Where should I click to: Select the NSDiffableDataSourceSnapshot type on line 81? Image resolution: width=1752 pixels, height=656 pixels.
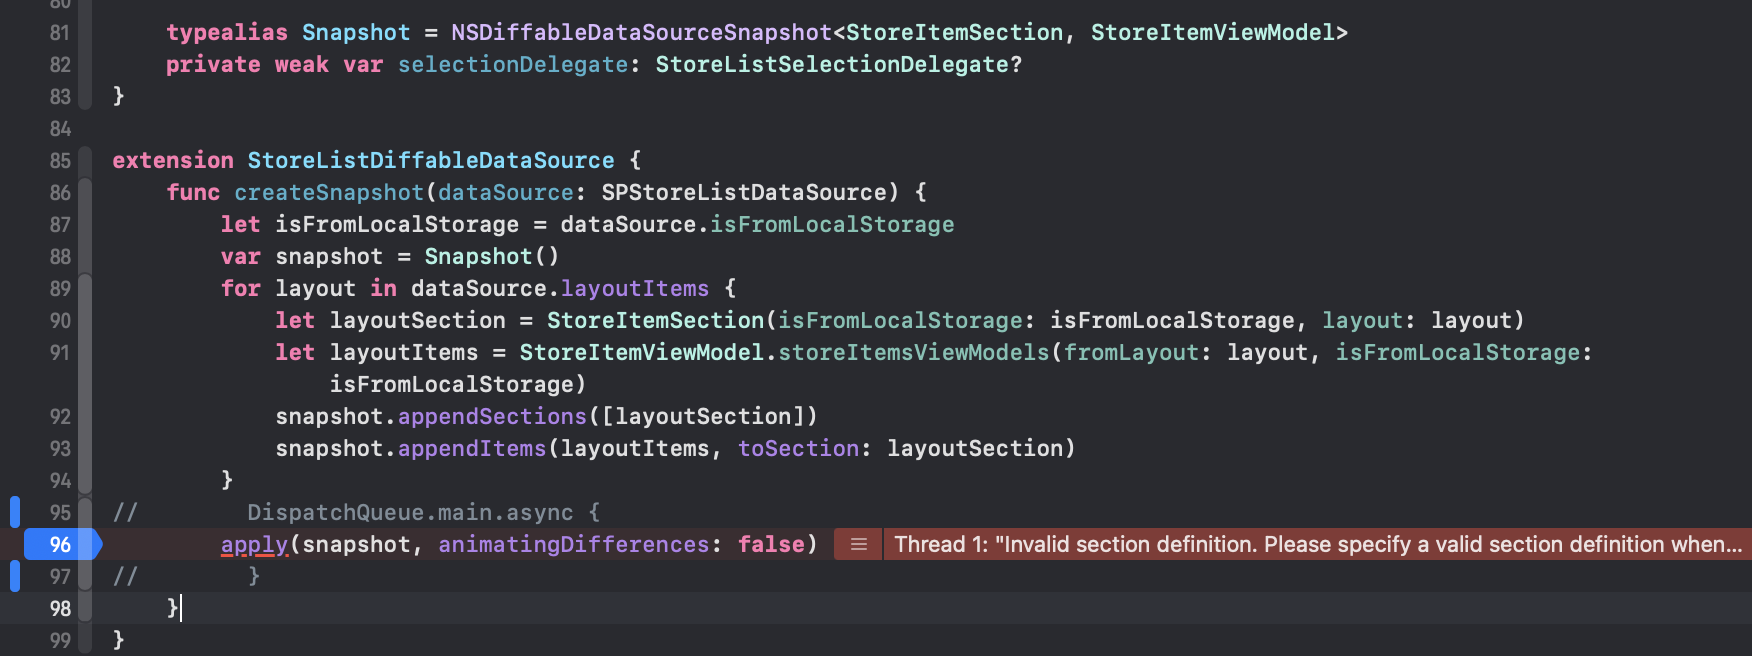[641, 32]
